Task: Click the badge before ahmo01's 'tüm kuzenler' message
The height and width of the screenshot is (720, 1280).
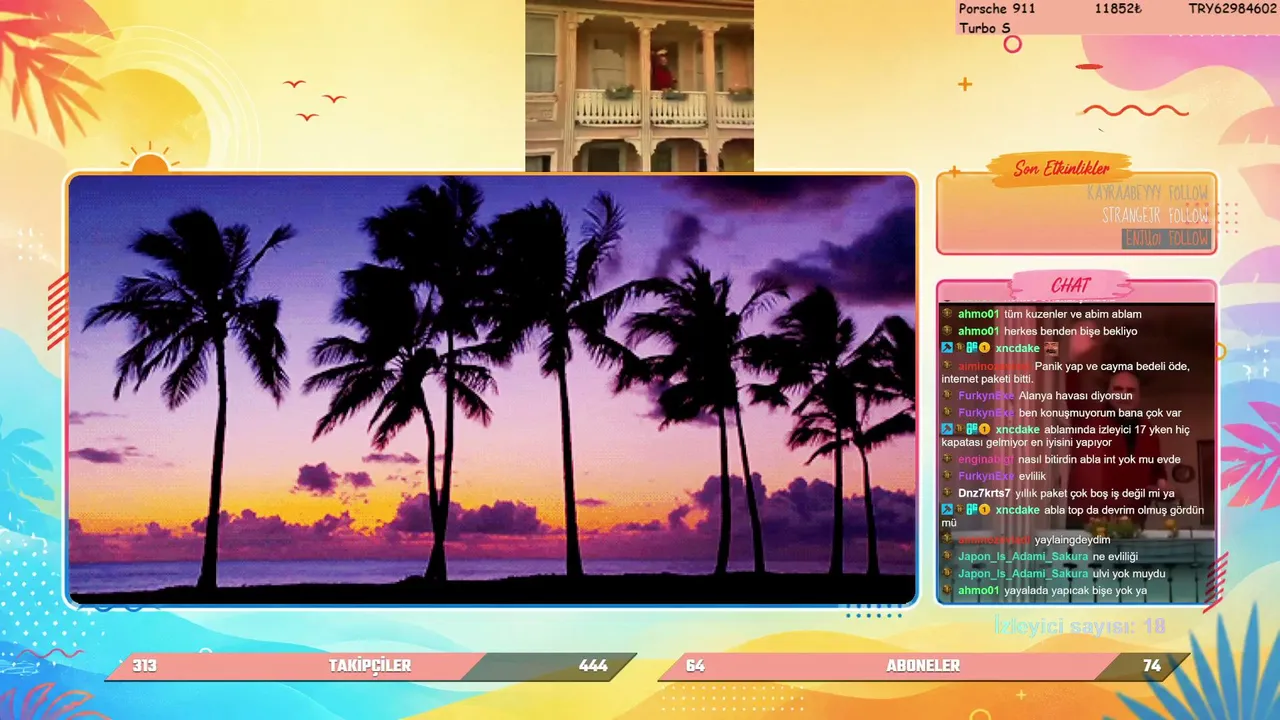Action: coord(947,314)
